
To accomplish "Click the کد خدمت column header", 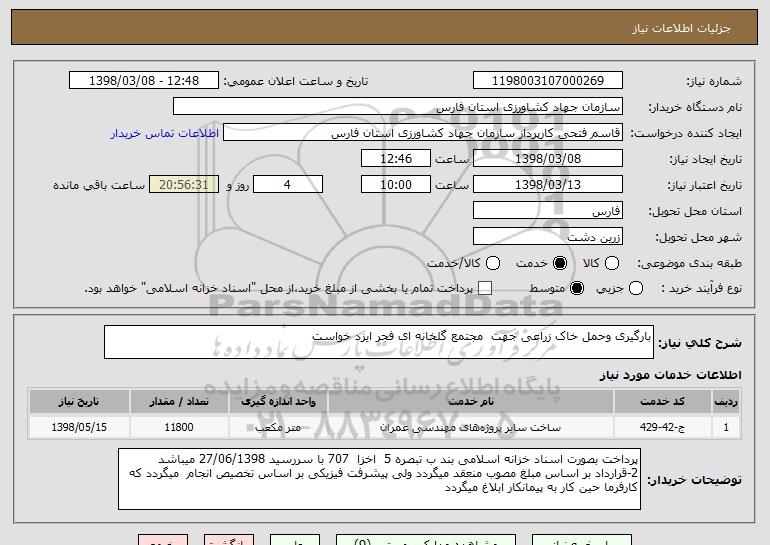I will coord(662,402).
